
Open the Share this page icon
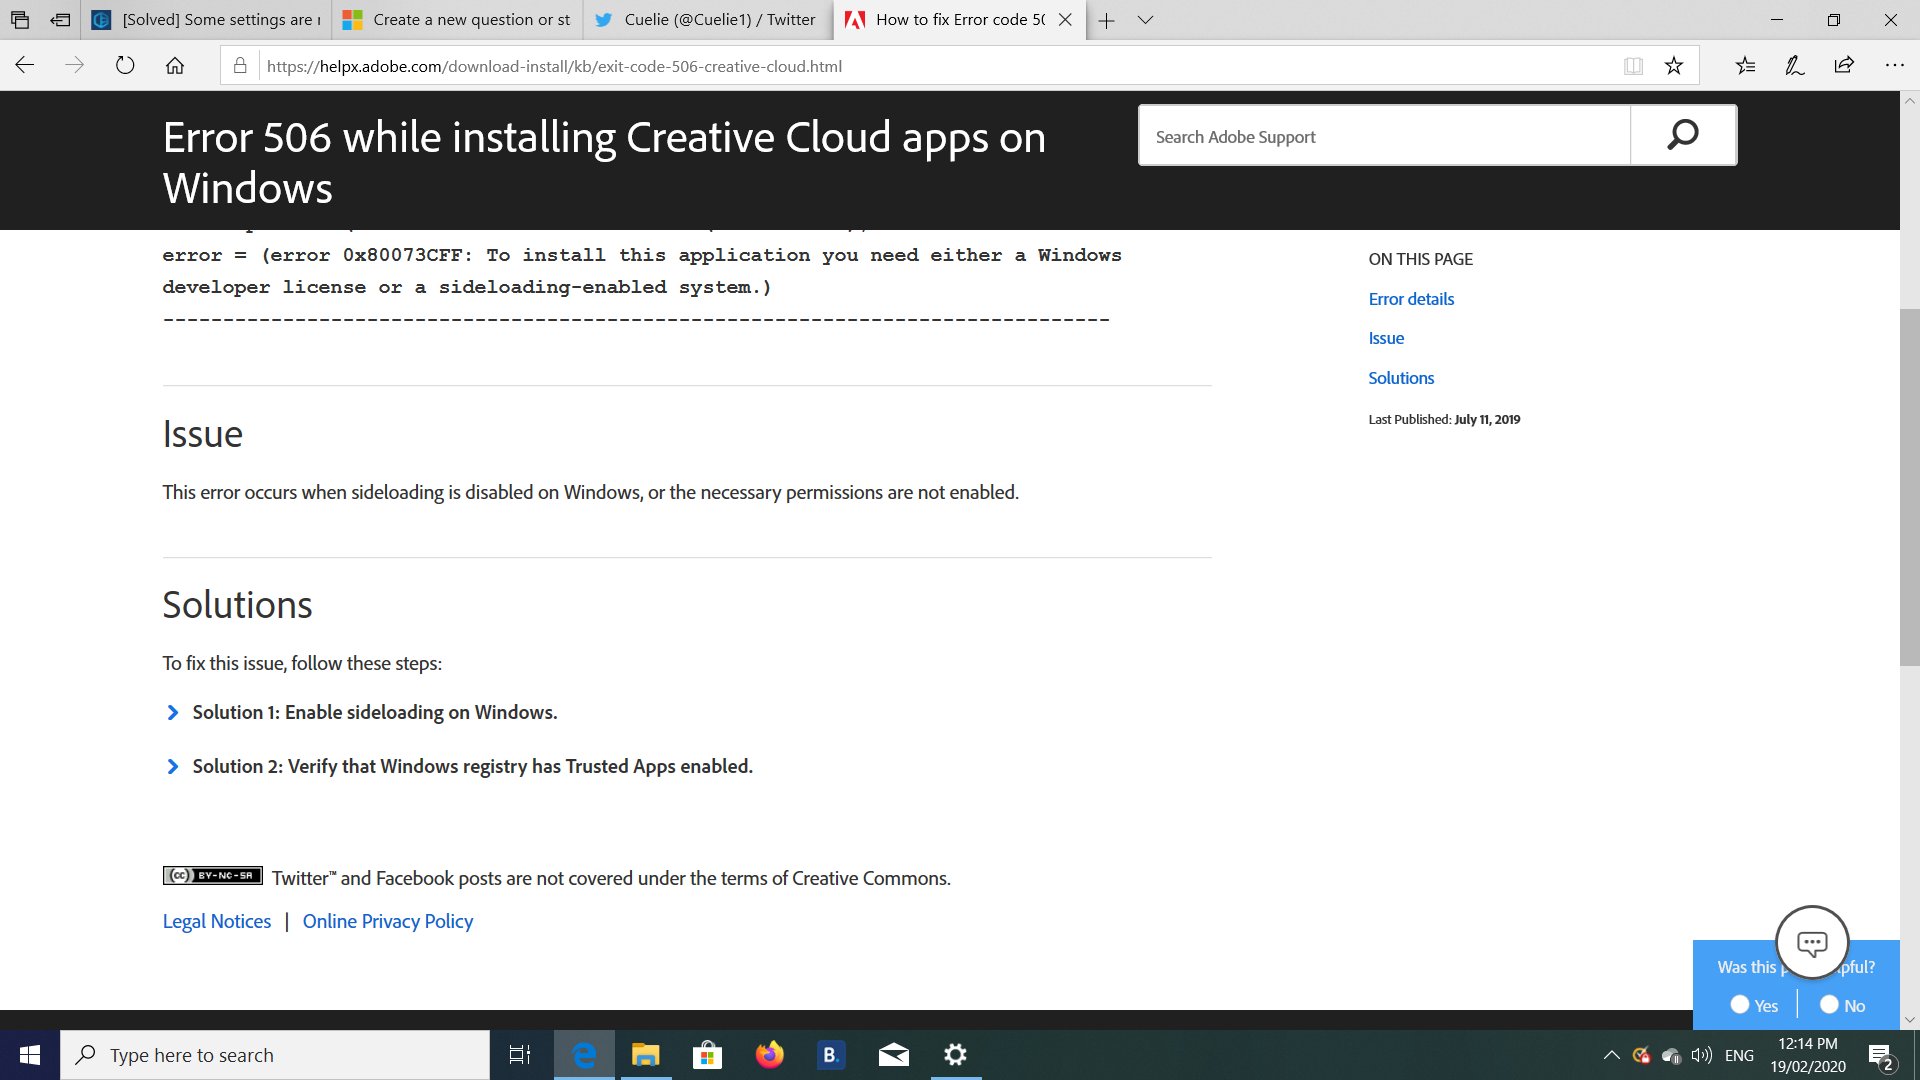(1844, 66)
